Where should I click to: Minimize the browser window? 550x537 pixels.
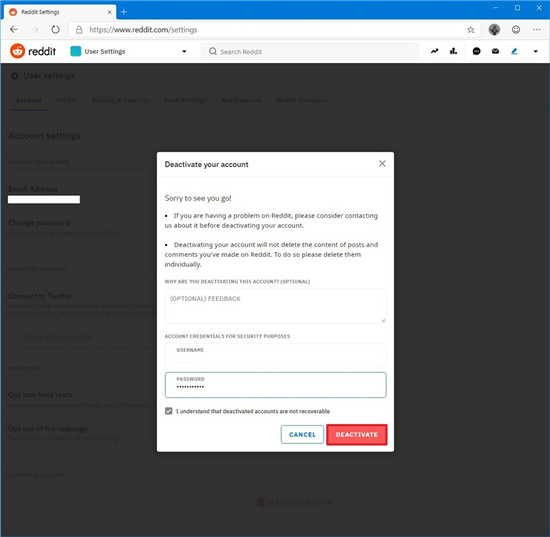(496, 8)
